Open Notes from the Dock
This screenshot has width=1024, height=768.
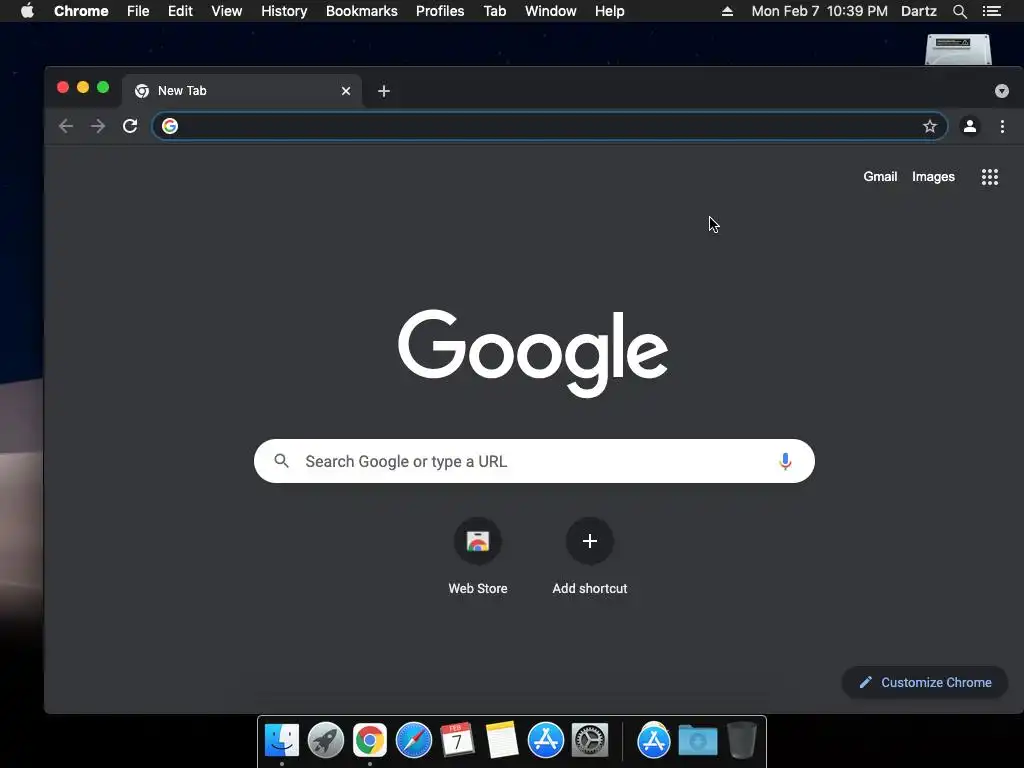click(502, 741)
